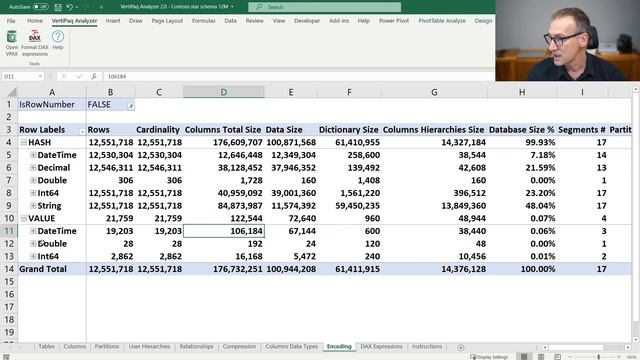Select the 48.04% Database Size cell
This screenshot has height=360, width=640.
pos(522,205)
